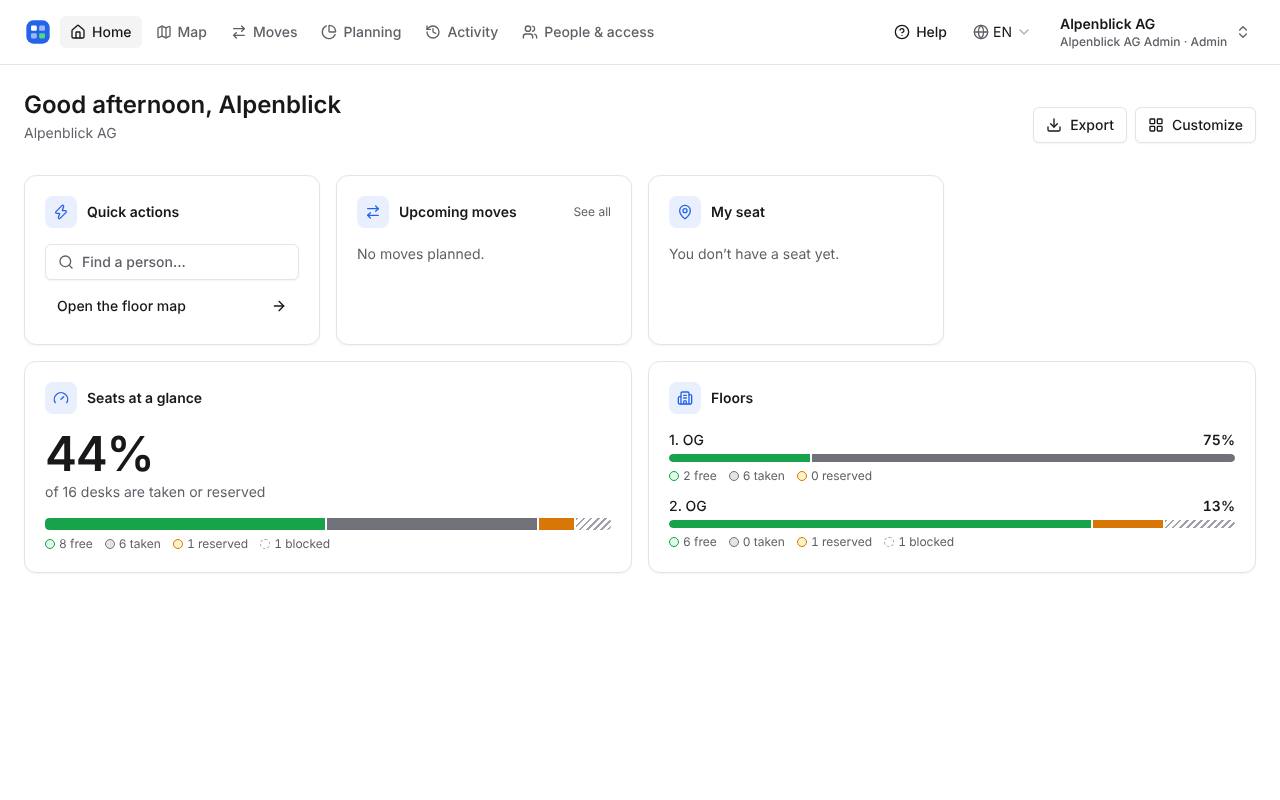Image resolution: width=1280 pixels, height=800 pixels.
Task: Click the 44% occupancy figure
Action: [x=99, y=454]
